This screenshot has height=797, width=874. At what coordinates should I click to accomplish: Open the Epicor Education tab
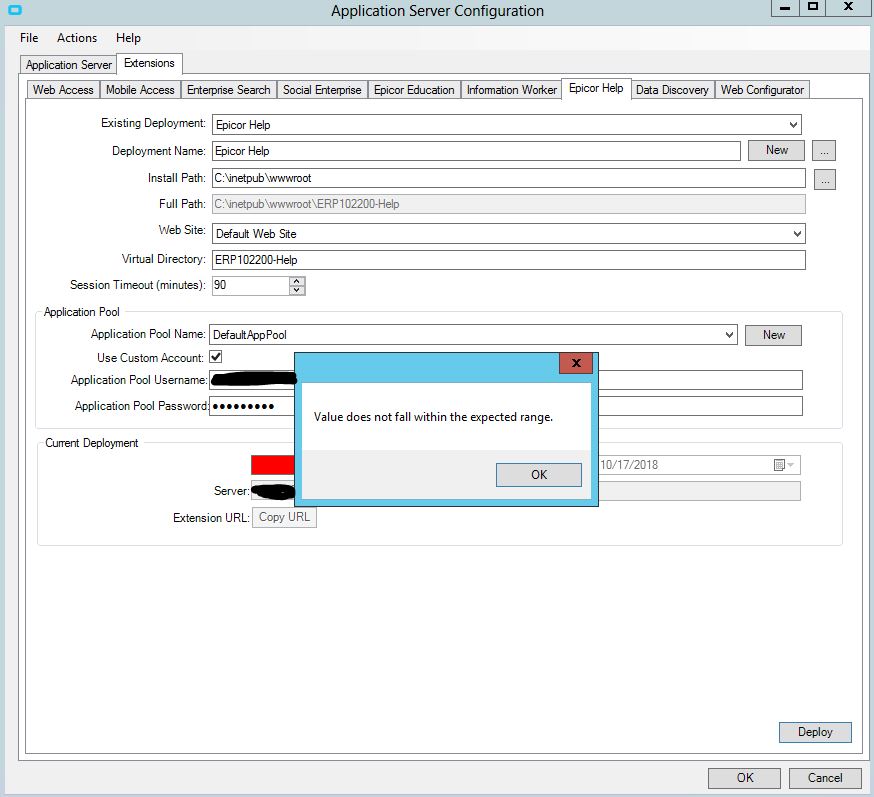coord(414,90)
